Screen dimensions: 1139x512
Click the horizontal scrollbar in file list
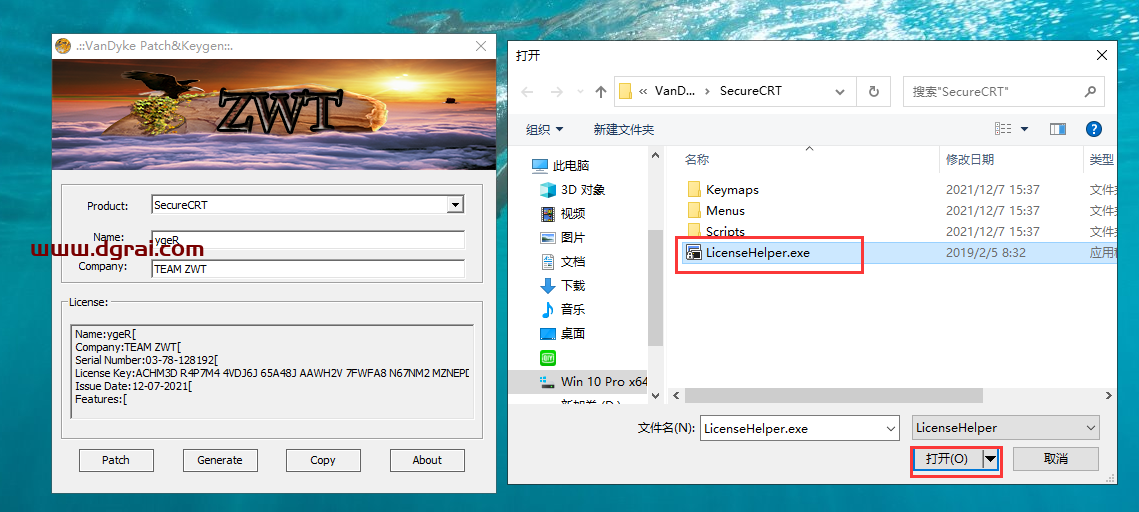point(833,395)
